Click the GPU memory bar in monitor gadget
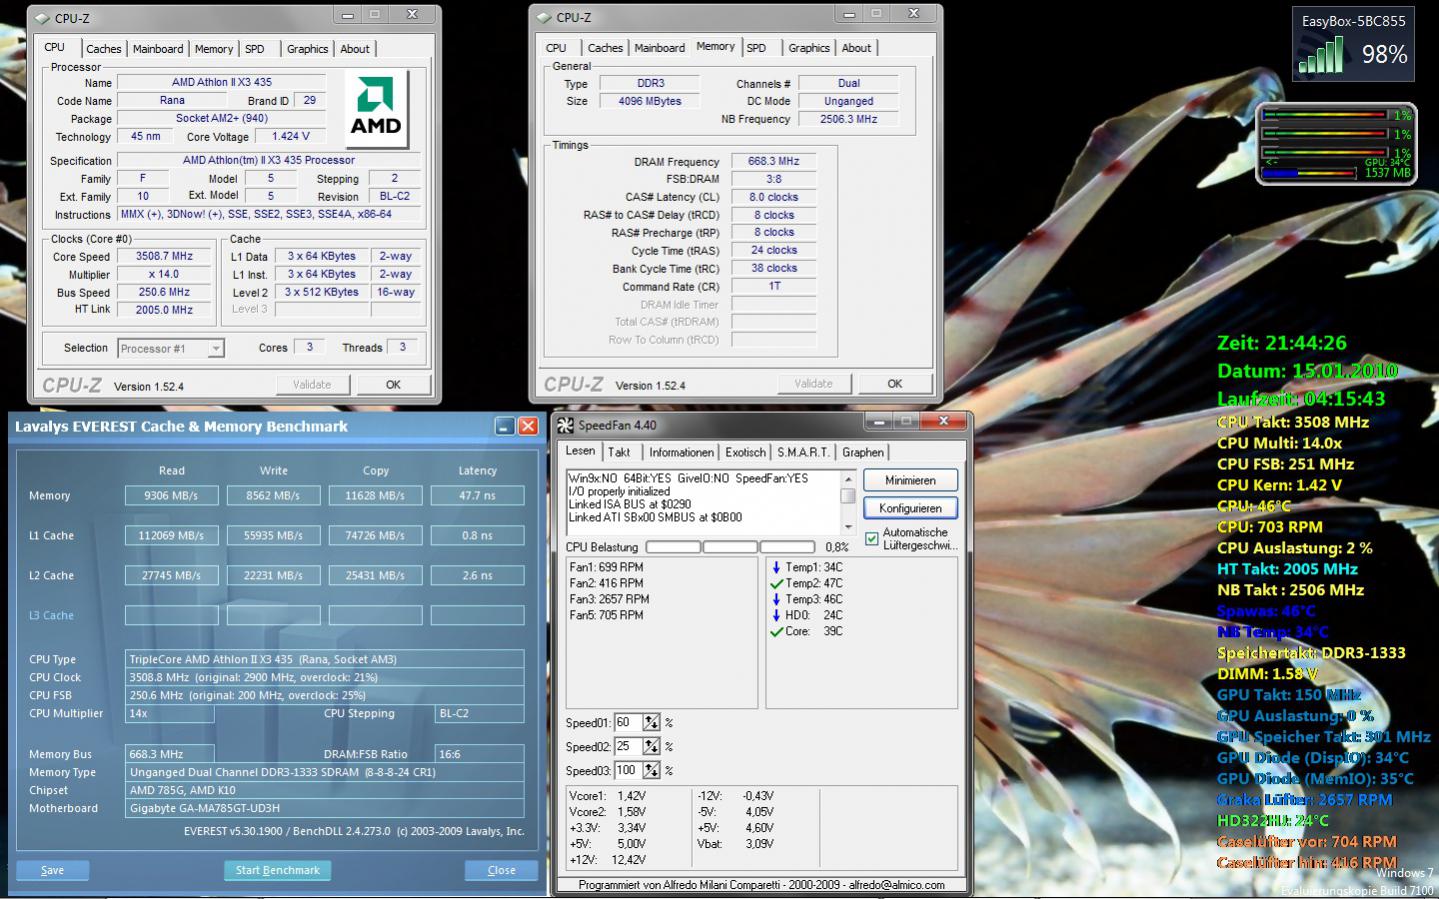1439x899 pixels. click(x=1311, y=173)
